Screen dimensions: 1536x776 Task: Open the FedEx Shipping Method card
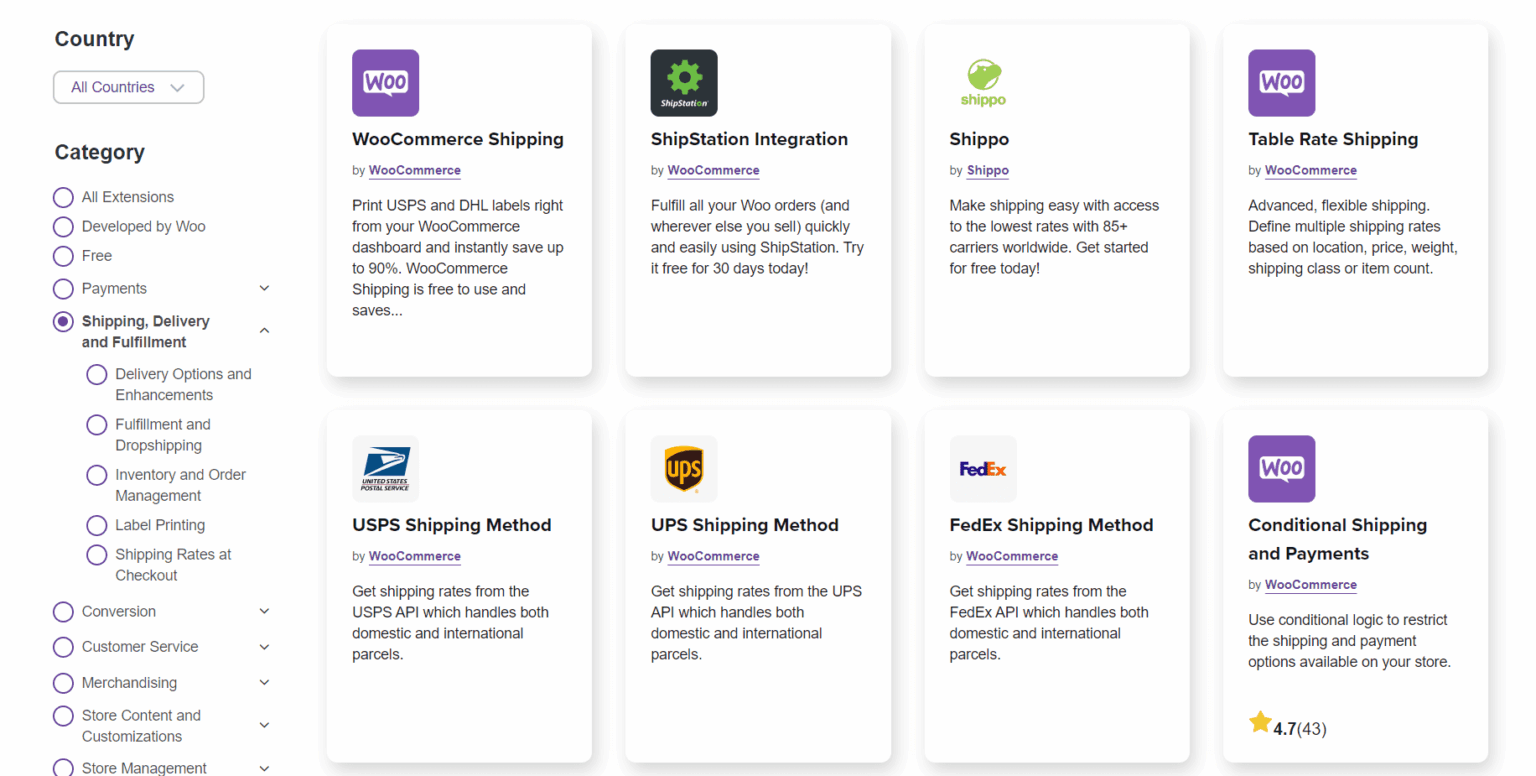click(x=1051, y=524)
